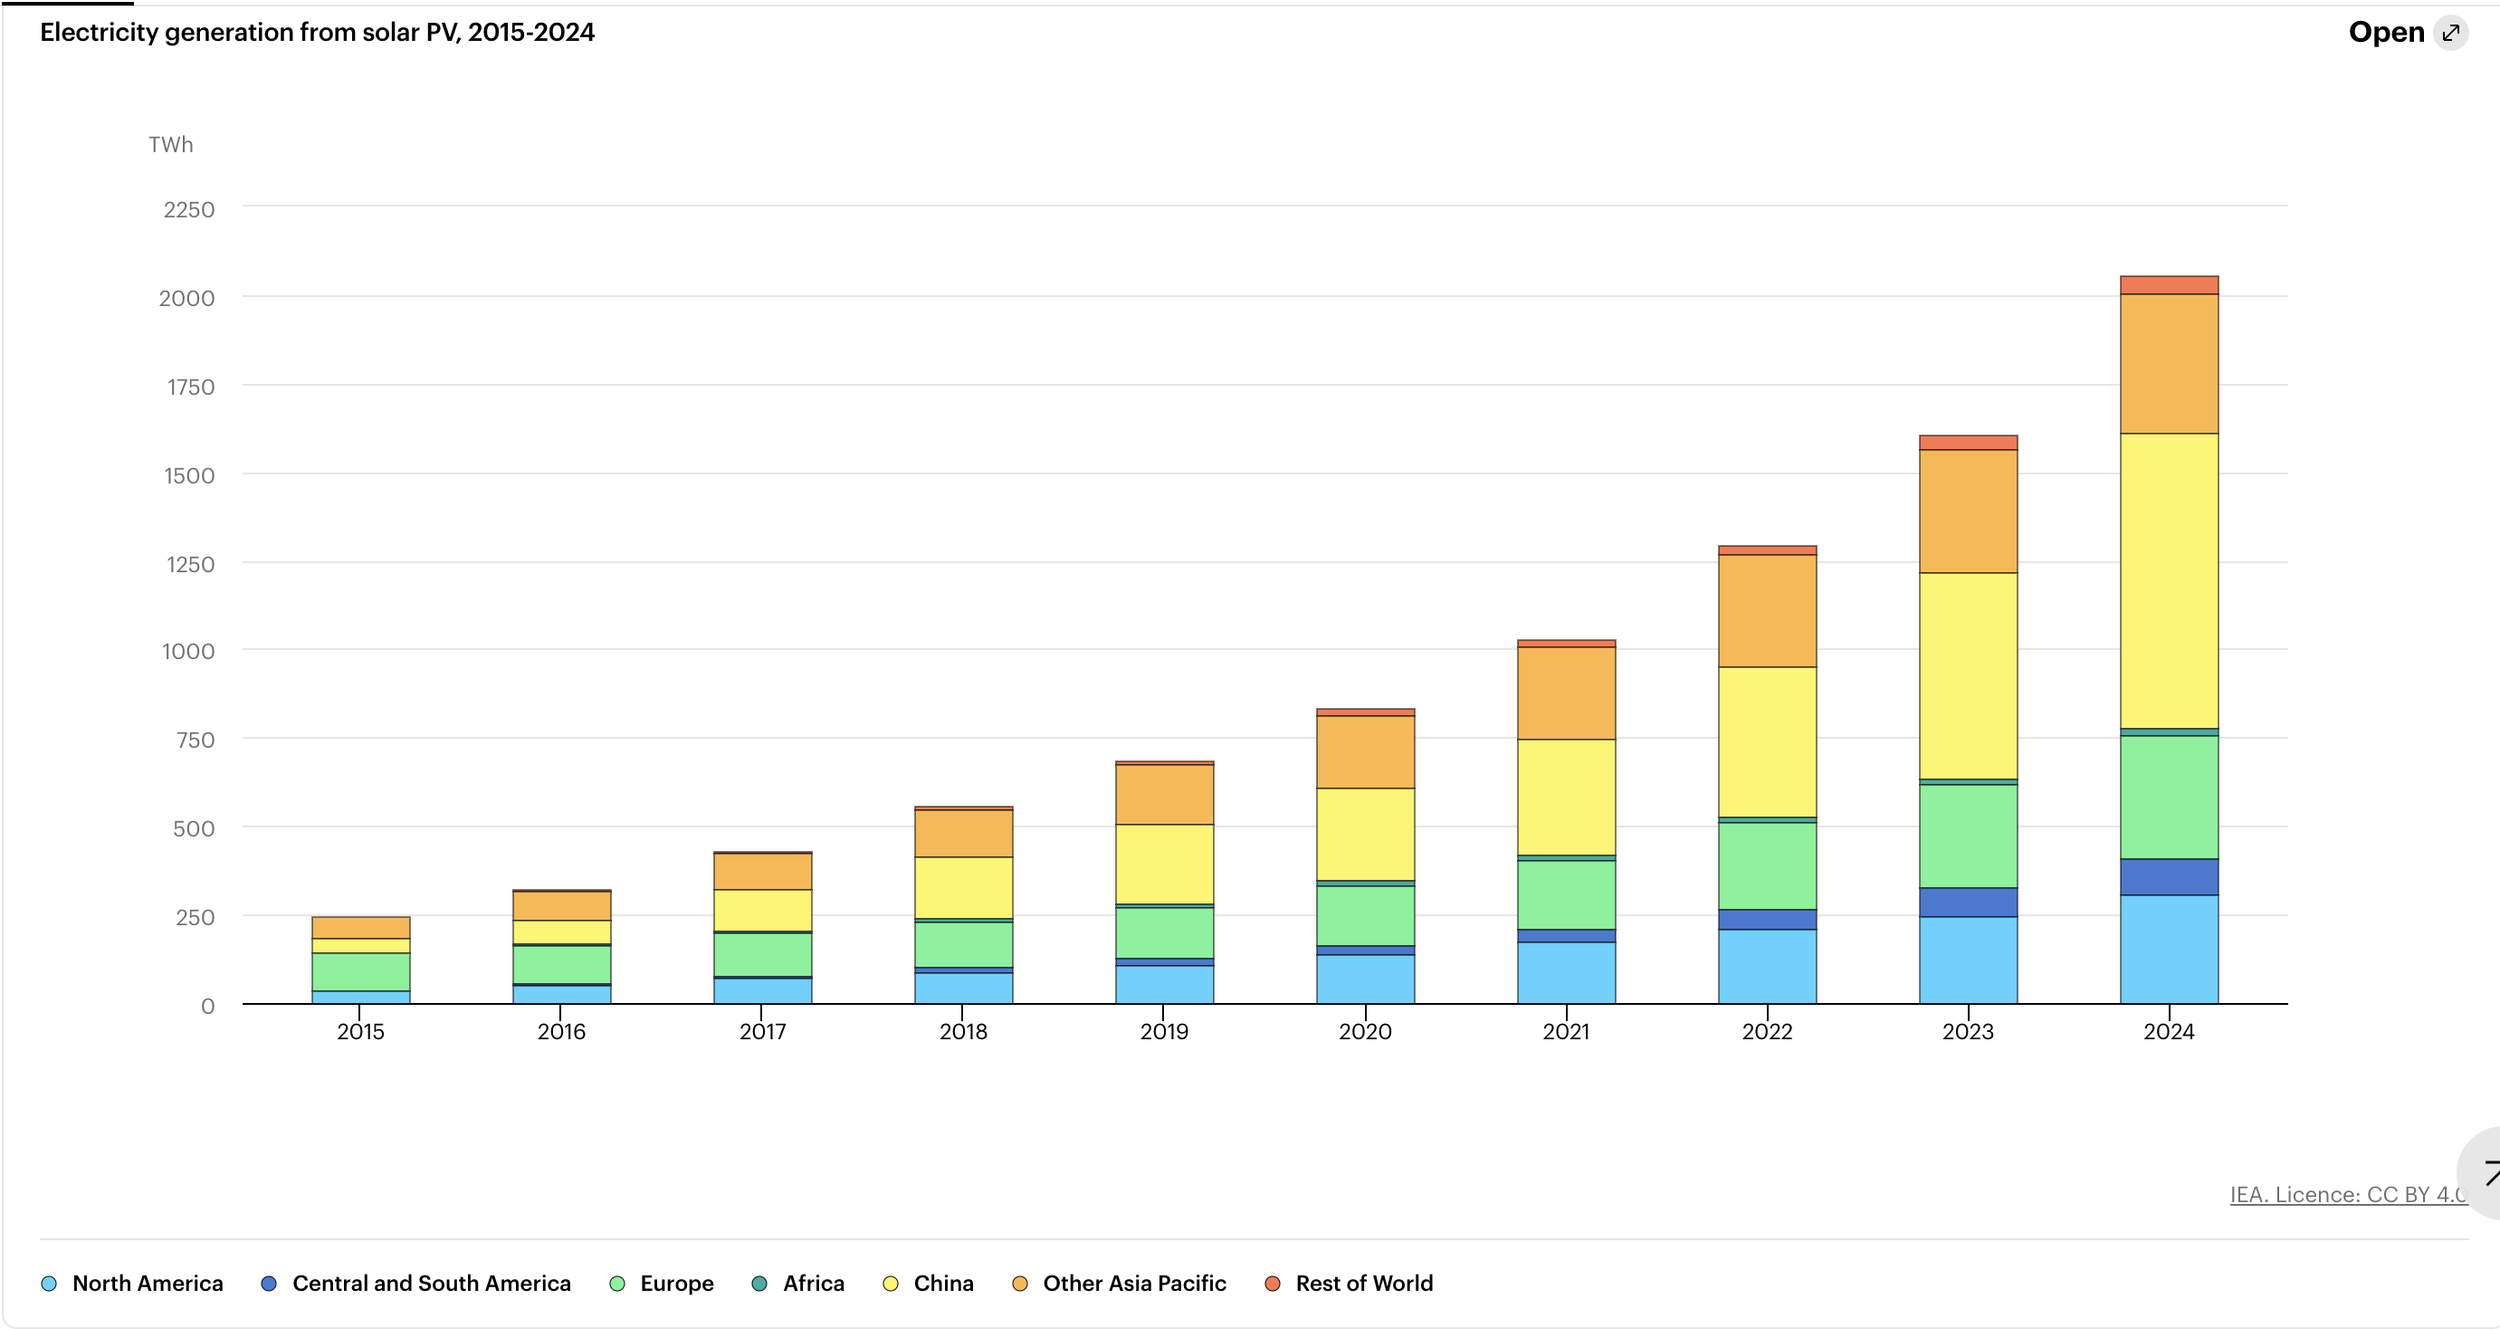Click the China yellow legend dot
This screenshot has height=1329, width=2500.
[891, 1284]
